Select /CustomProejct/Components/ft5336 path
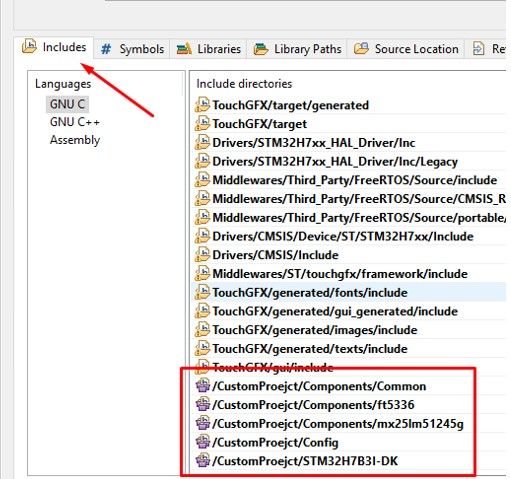 click(x=313, y=405)
